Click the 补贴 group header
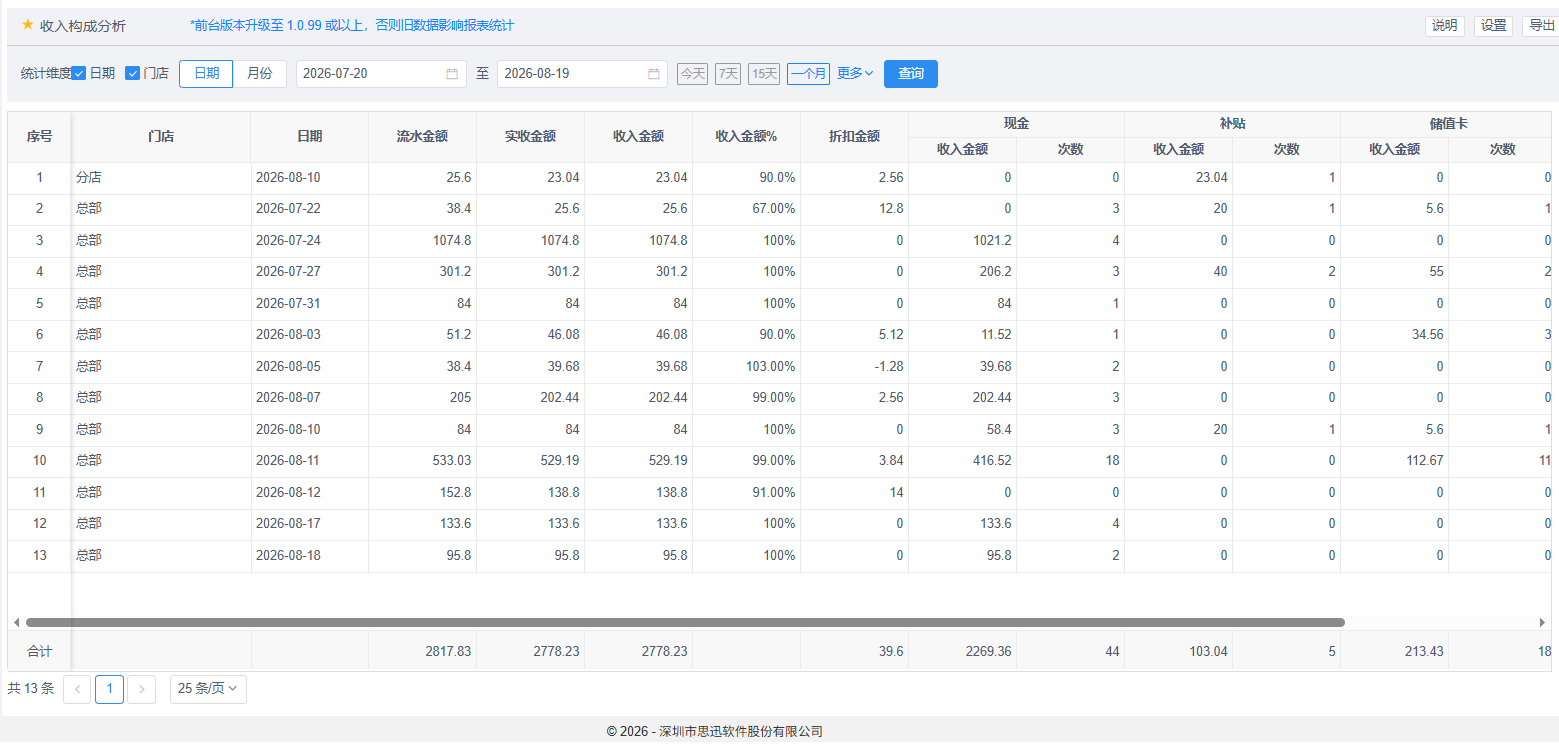1559x752 pixels. [x=1232, y=124]
